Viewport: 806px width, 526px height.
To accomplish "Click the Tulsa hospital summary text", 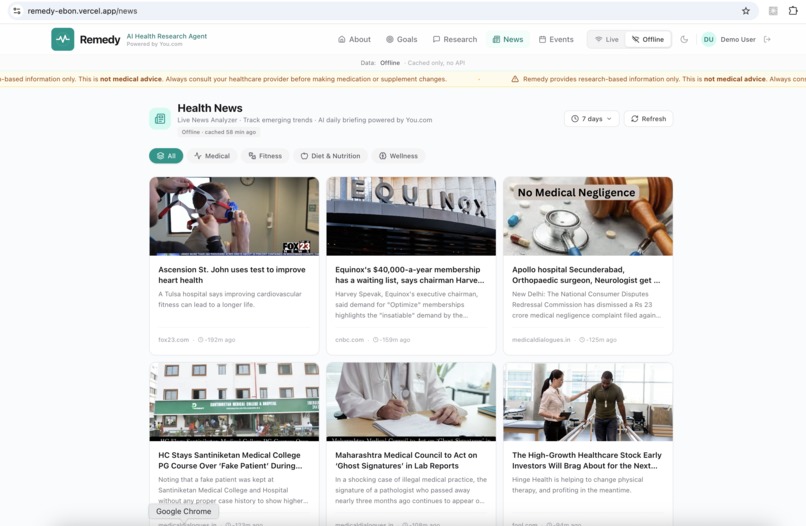I will (x=230, y=299).
